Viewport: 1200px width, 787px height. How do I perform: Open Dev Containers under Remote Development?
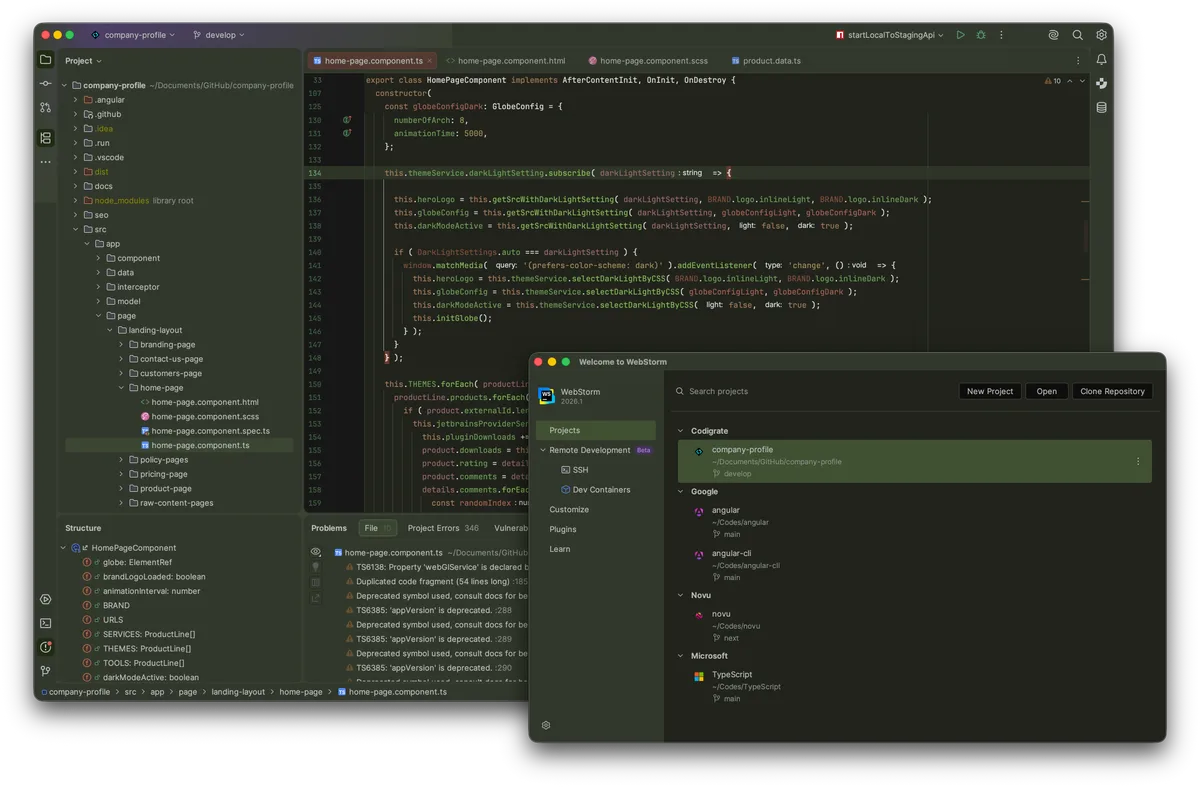pyautogui.click(x=595, y=490)
